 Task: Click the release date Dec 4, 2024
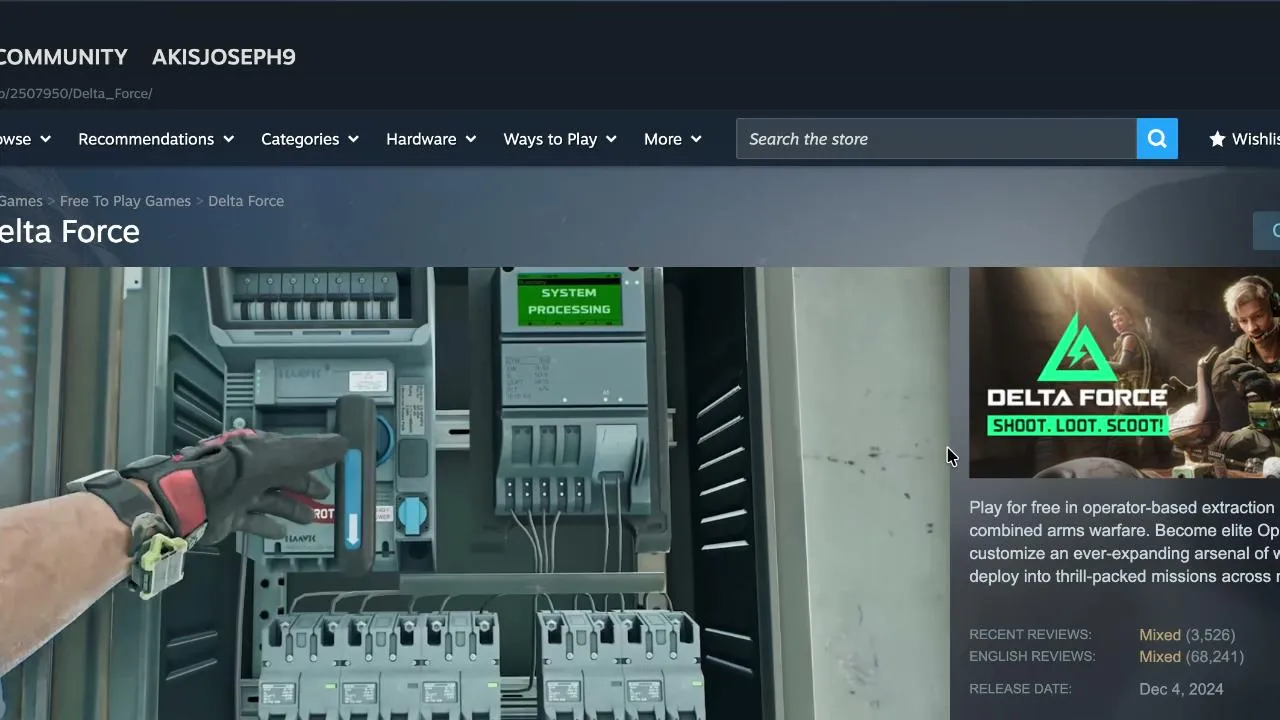tap(1181, 689)
